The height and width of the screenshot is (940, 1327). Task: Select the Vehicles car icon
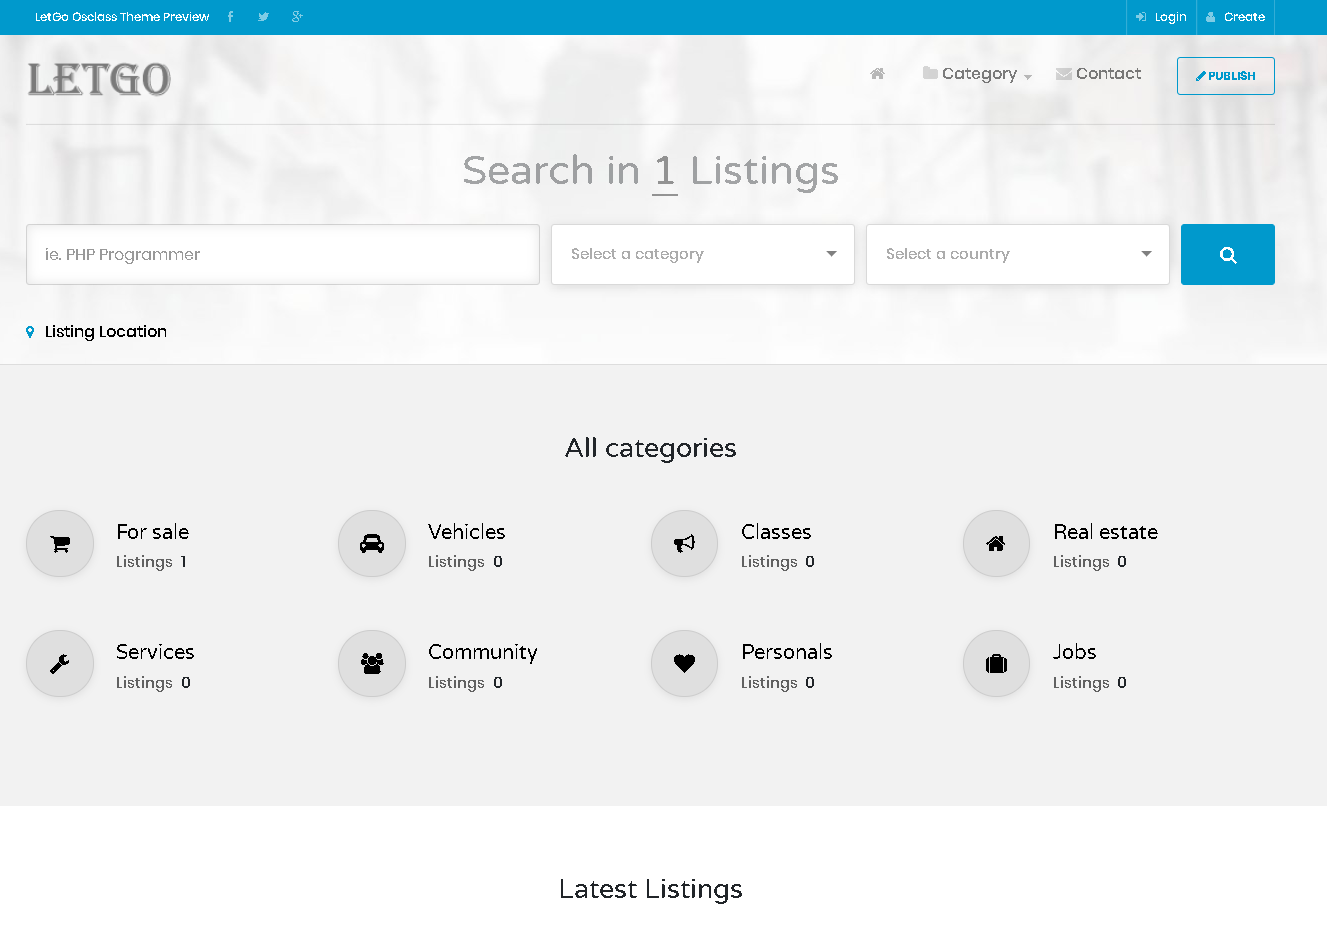tap(372, 544)
